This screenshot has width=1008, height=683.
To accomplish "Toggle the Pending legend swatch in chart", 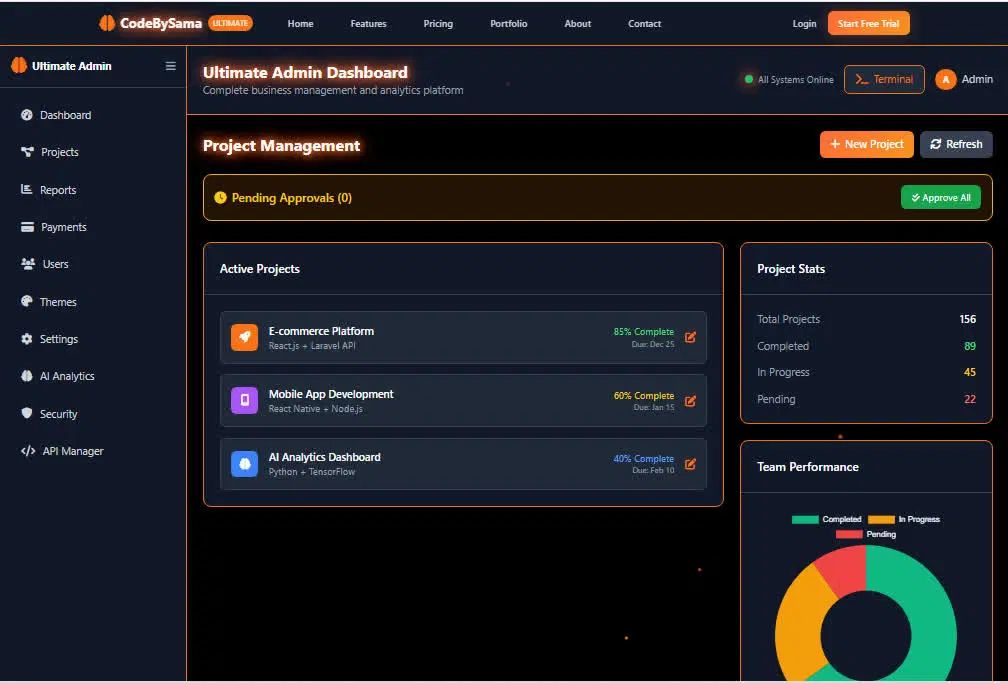I will [x=849, y=534].
